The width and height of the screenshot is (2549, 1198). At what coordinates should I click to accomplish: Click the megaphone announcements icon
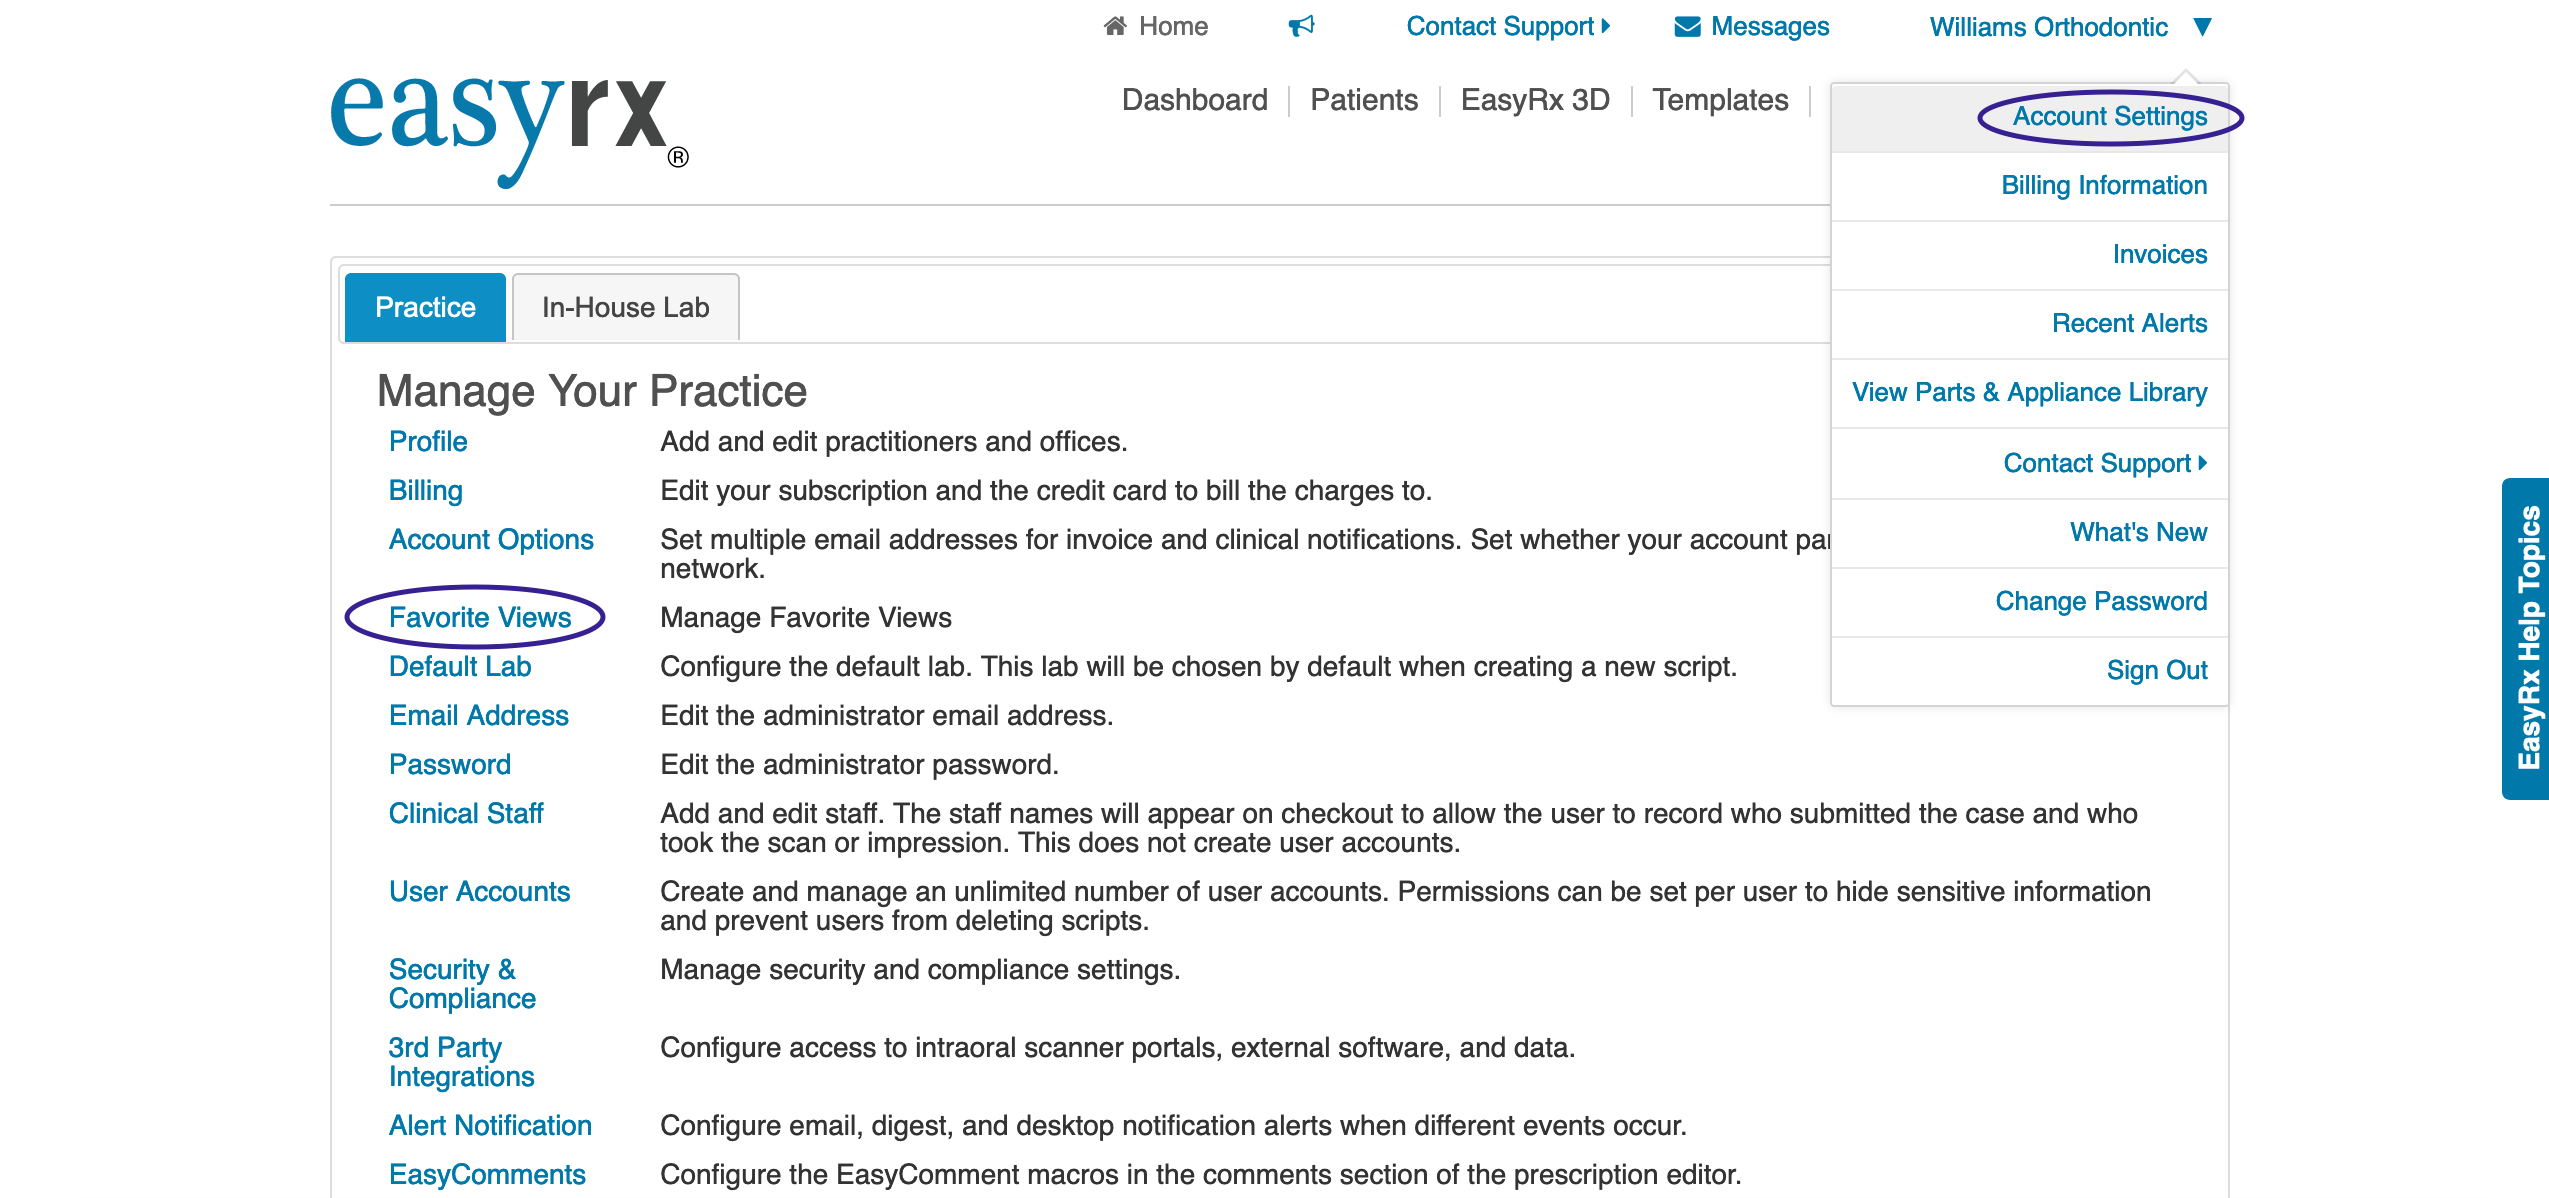tap(1301, 26)
